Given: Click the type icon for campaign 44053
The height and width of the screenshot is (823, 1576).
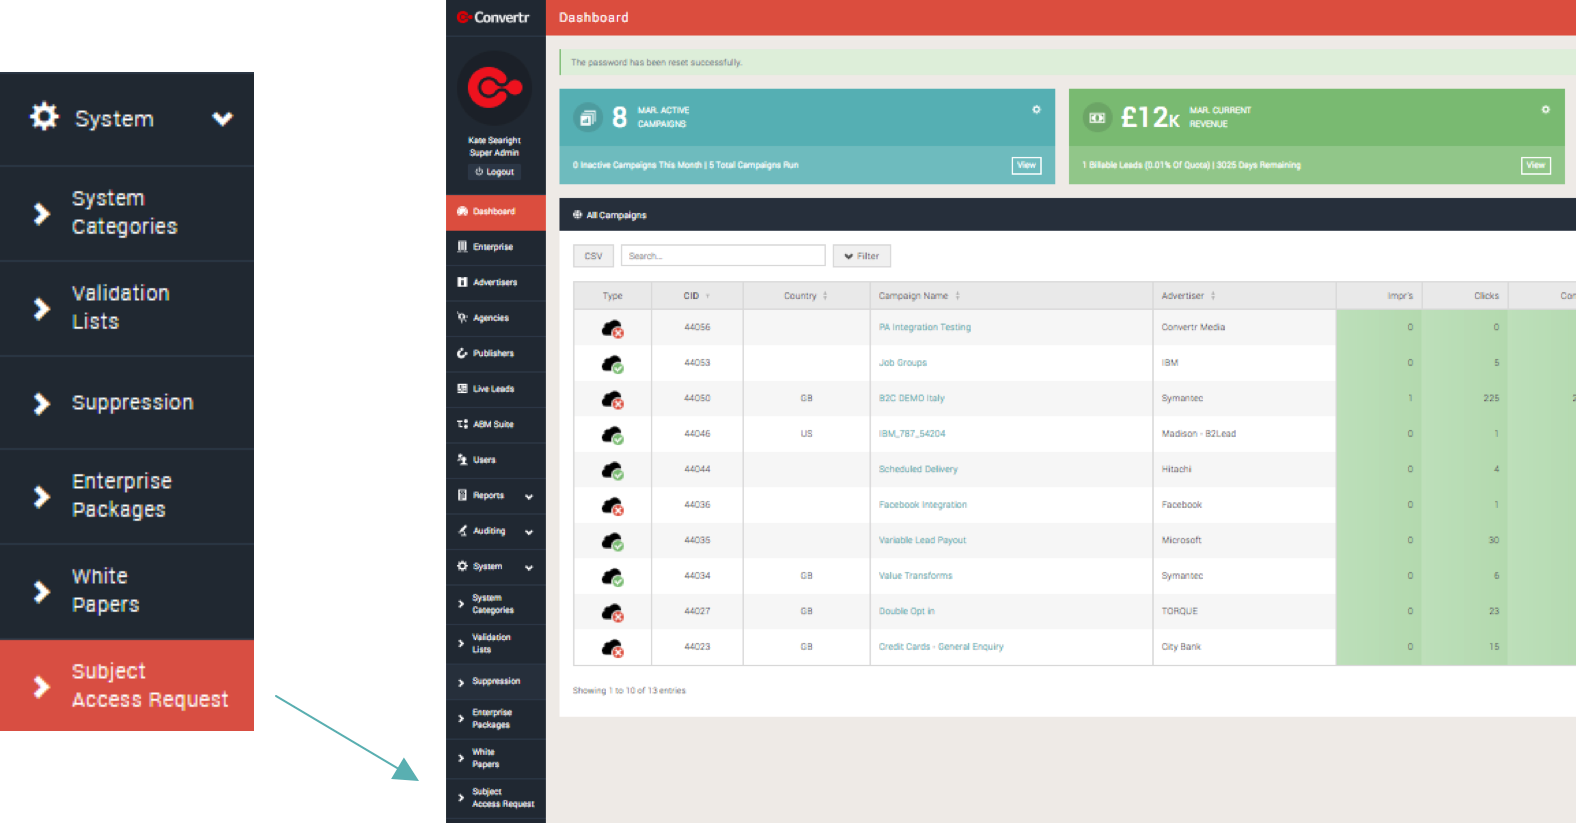Looking at the screenshot, I should [612, 363].
